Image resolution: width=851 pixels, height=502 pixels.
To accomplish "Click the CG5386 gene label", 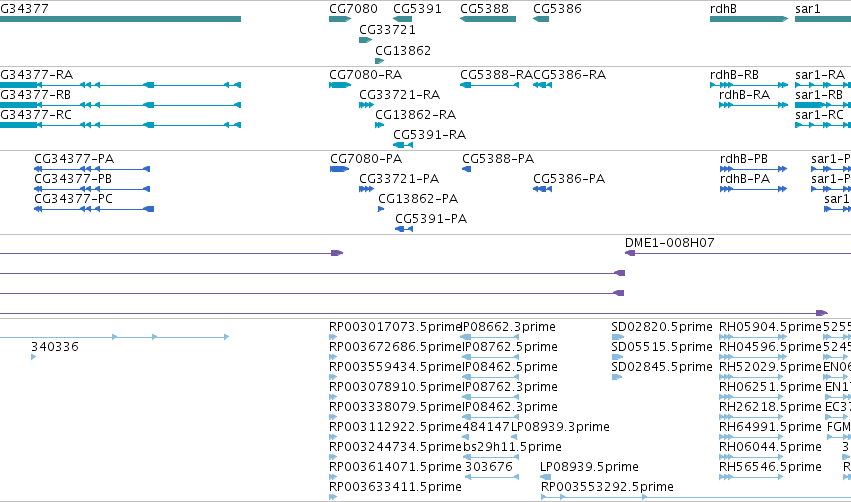I will [557, 9].
